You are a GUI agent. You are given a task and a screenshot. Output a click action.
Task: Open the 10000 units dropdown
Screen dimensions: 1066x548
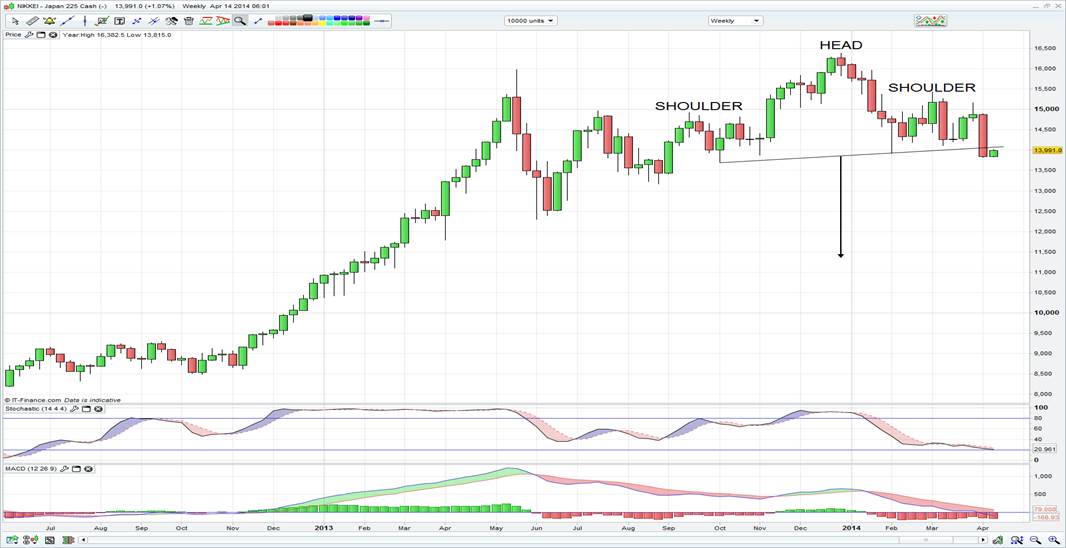tap(530, 21)
